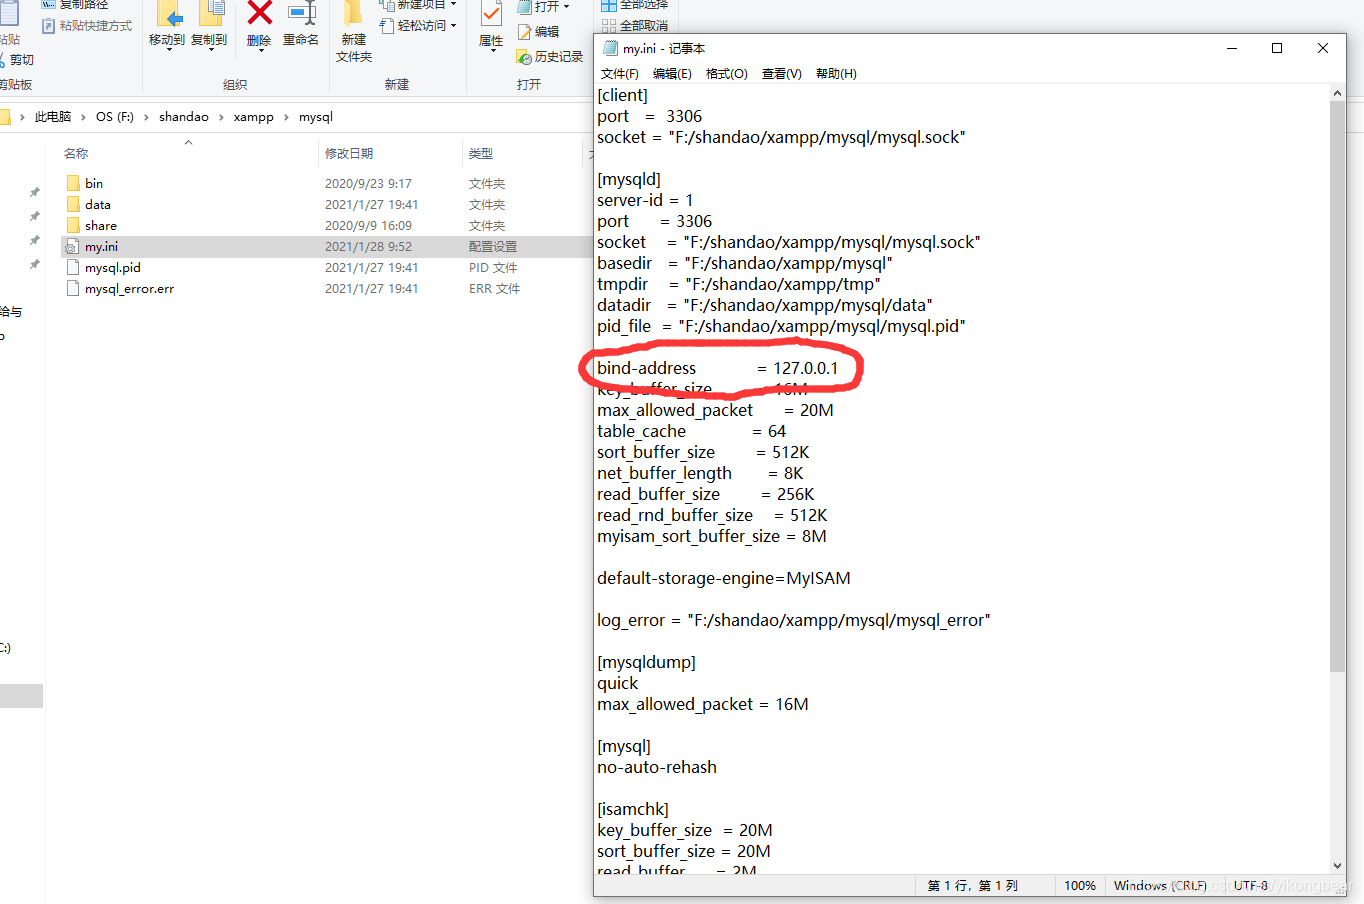Open Notepad 帮助(H) menu
Image resolution: width=1364 pixels, height=904 pixels.
(x=836, y=74)
